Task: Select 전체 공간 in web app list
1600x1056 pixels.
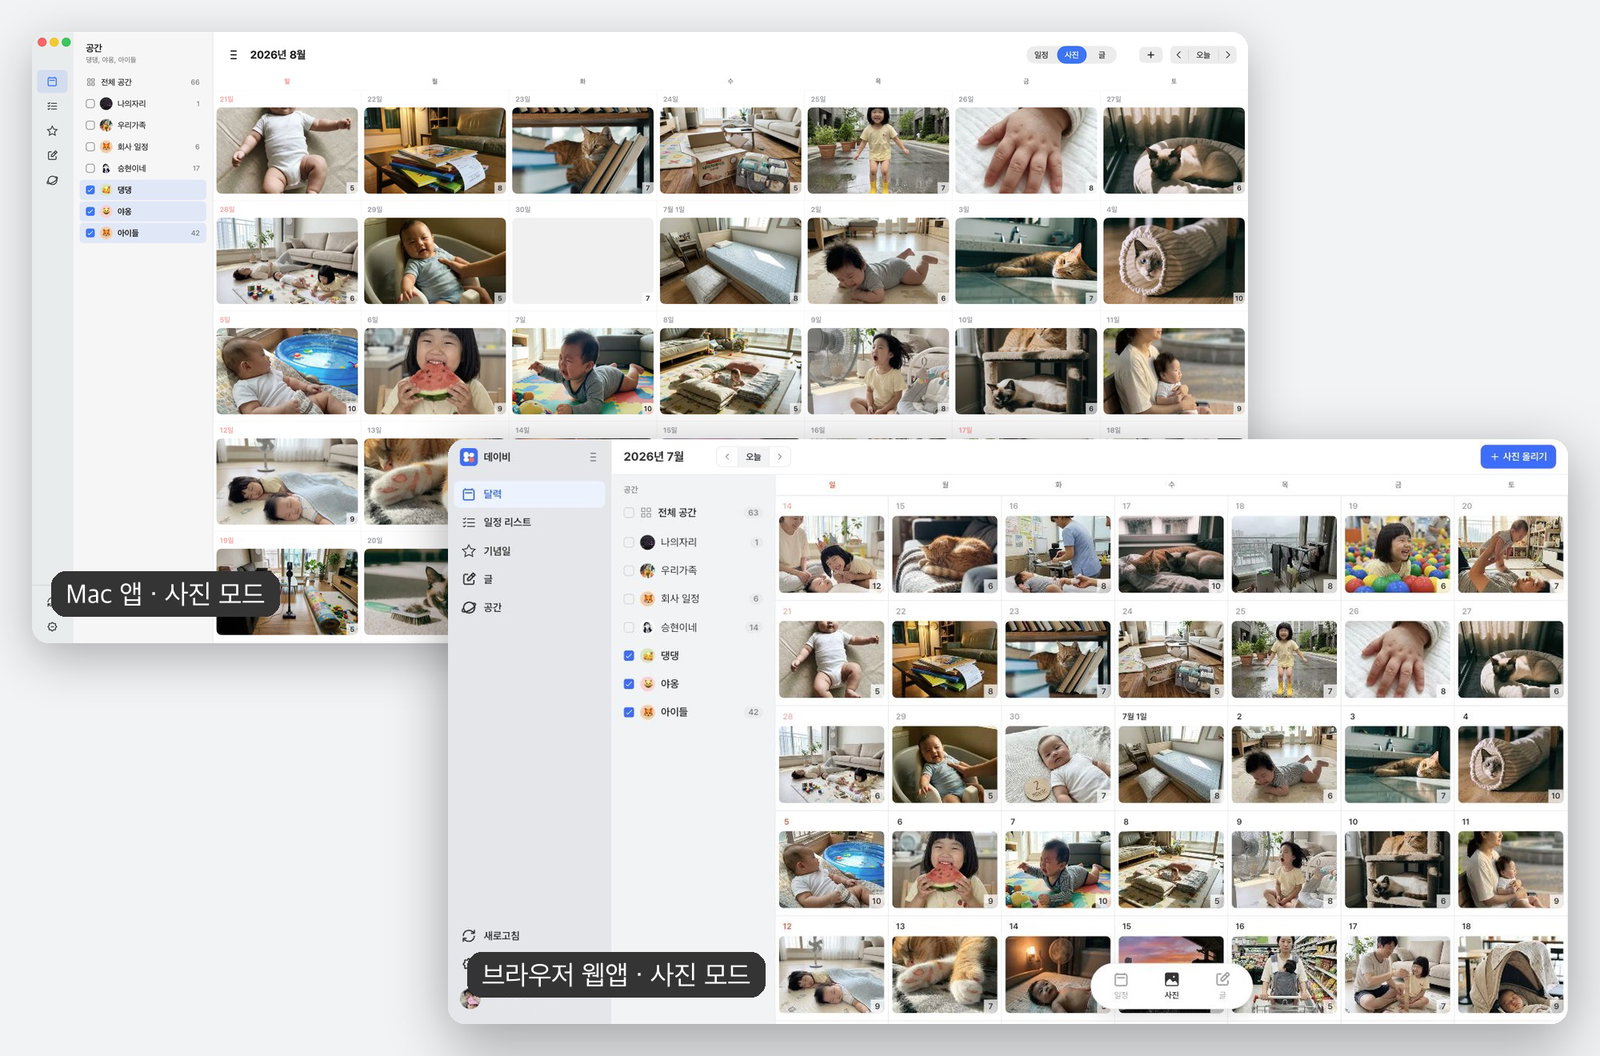Action: point(692,513)
